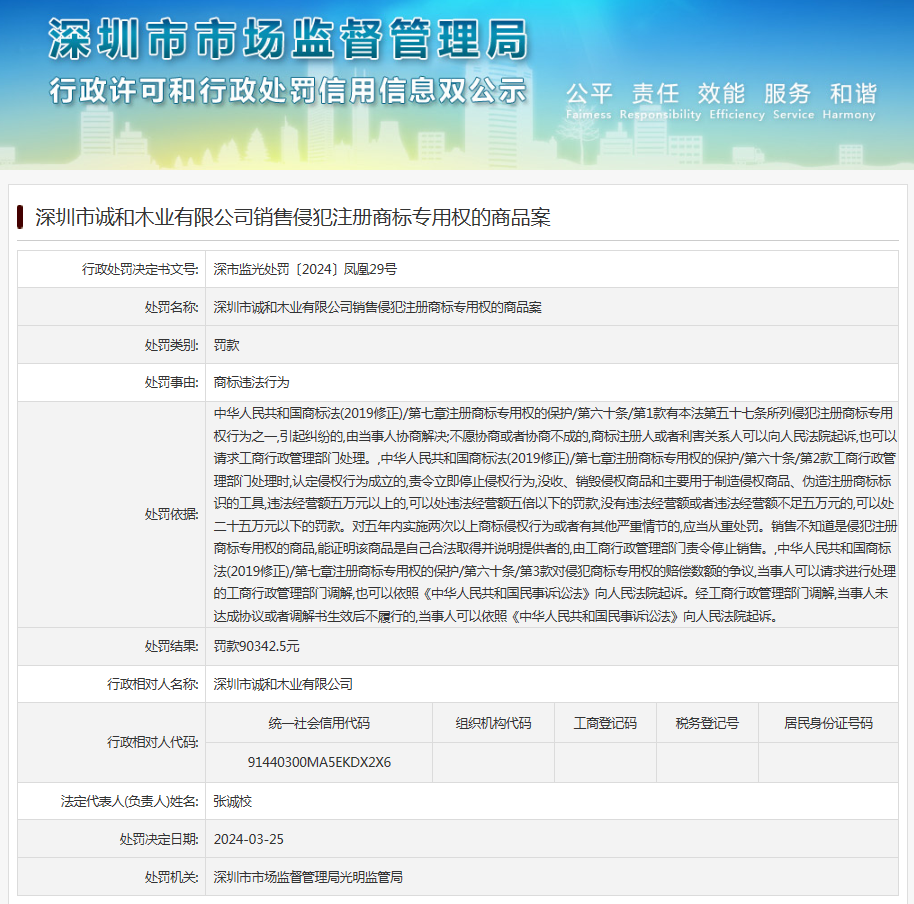Viewport: 914px width, 904px height.
Task: Click the 法定代表人(负责人)姓名 label
Action: (129, 801)
